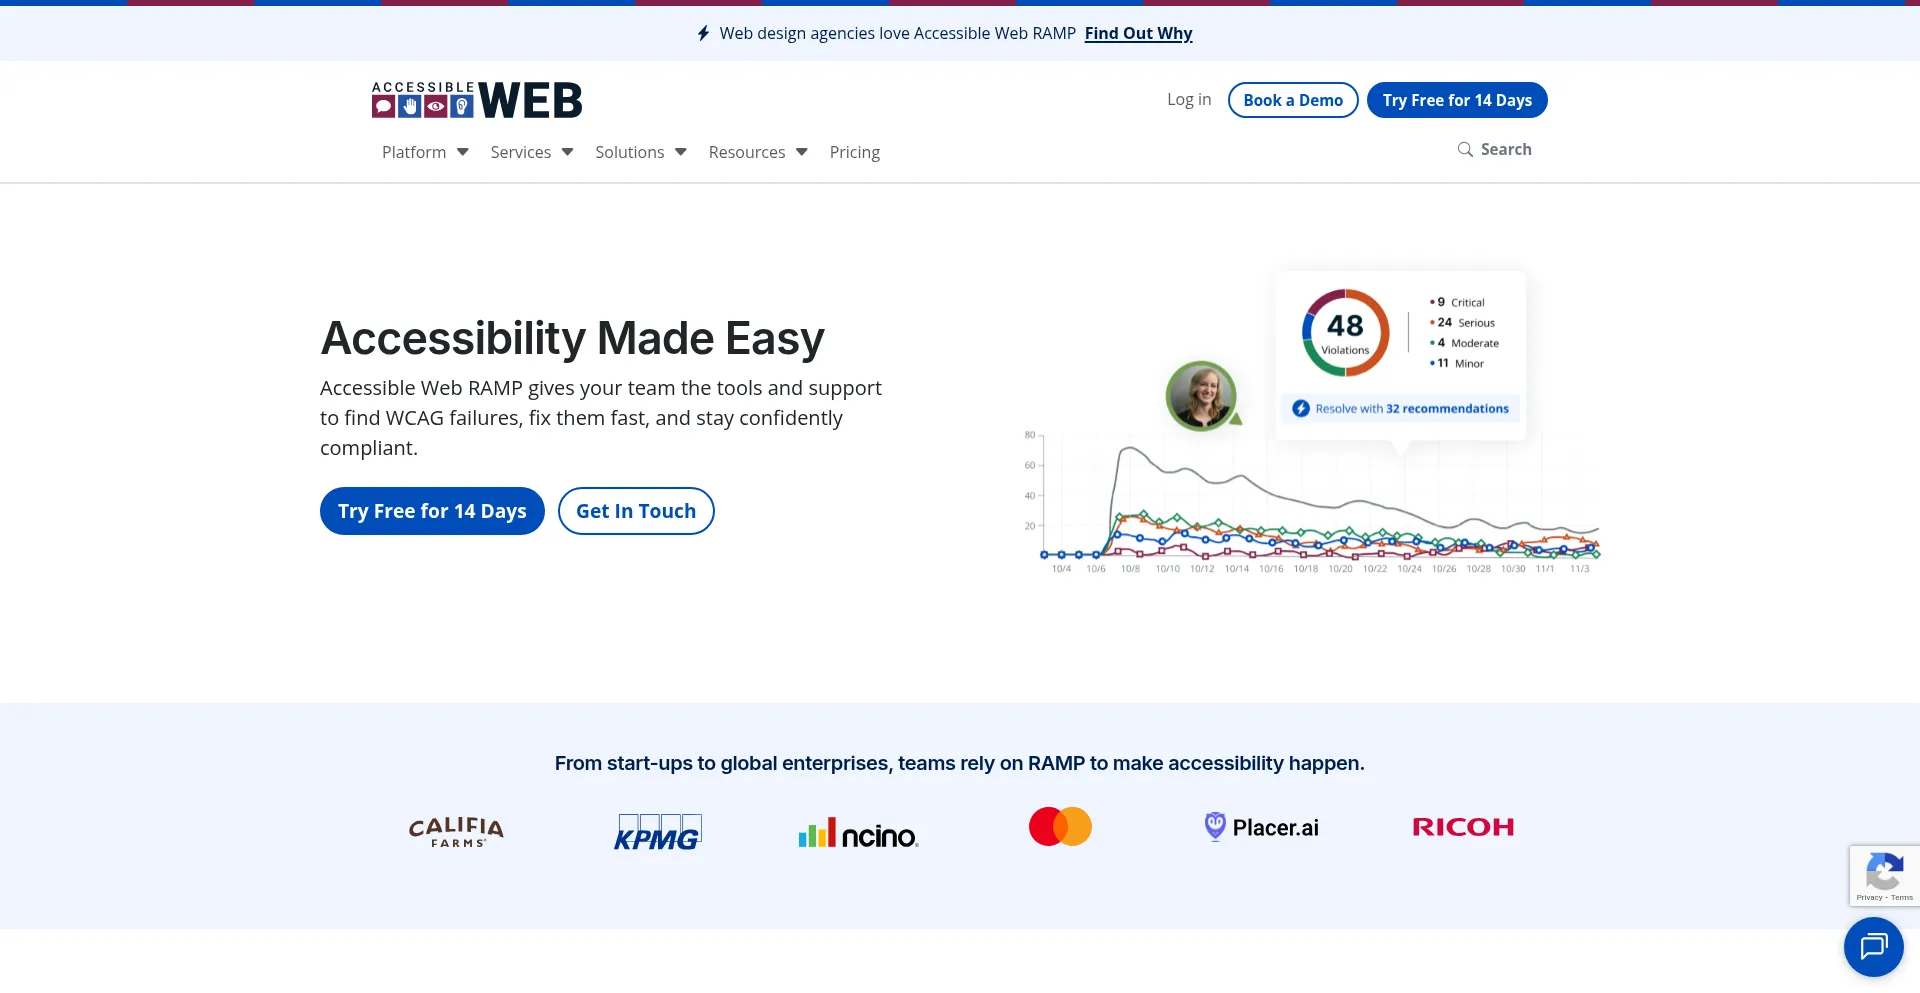
Task: Click the reCAPTCHA badge
Action: click(x=1884, y=876)
